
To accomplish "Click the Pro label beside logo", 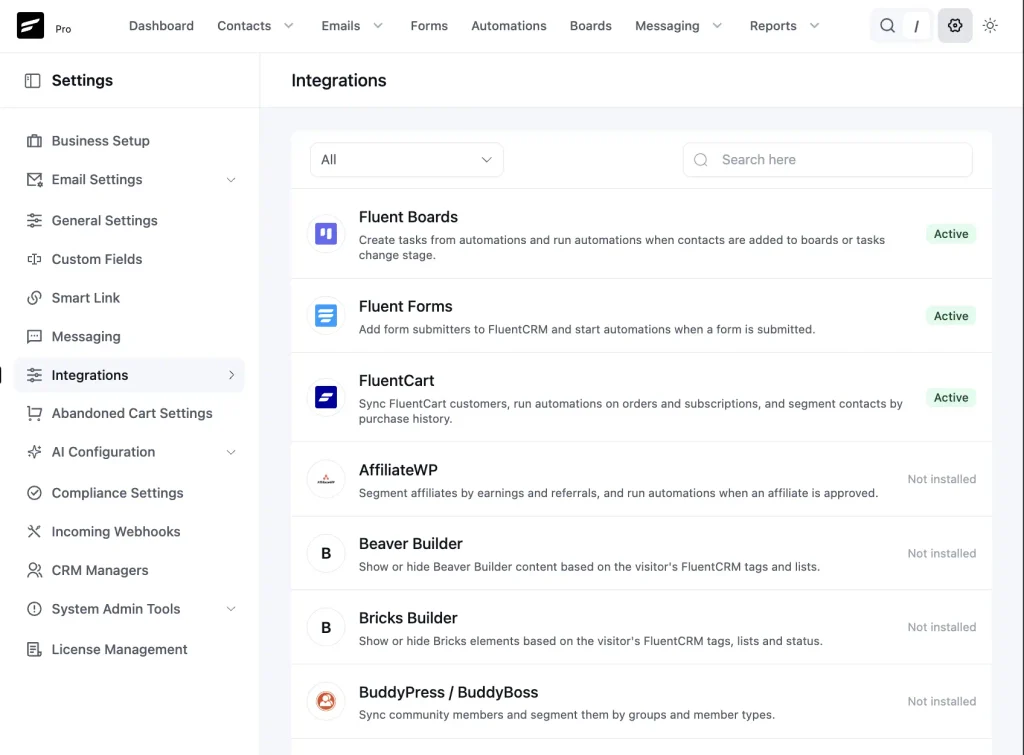I will (63, 29).
